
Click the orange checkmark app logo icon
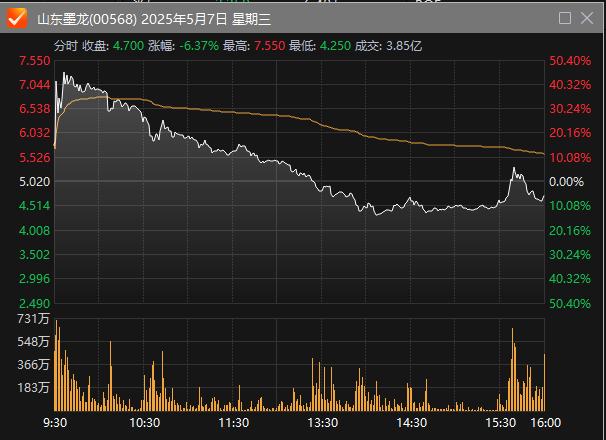pos(17,18)
